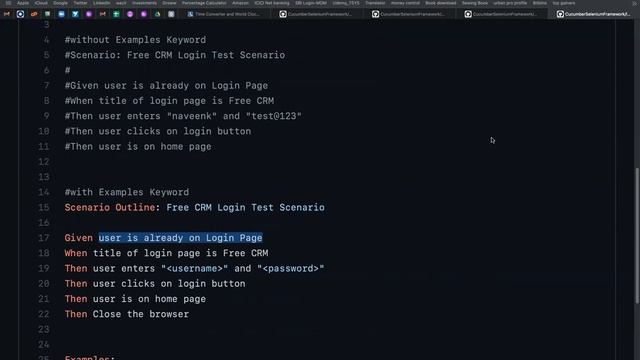Click the bookmarks bar sidebar icon left of Apple
The width and height of the screenshot is (640, 360).
pyautogui.click(x=8, y=3)
